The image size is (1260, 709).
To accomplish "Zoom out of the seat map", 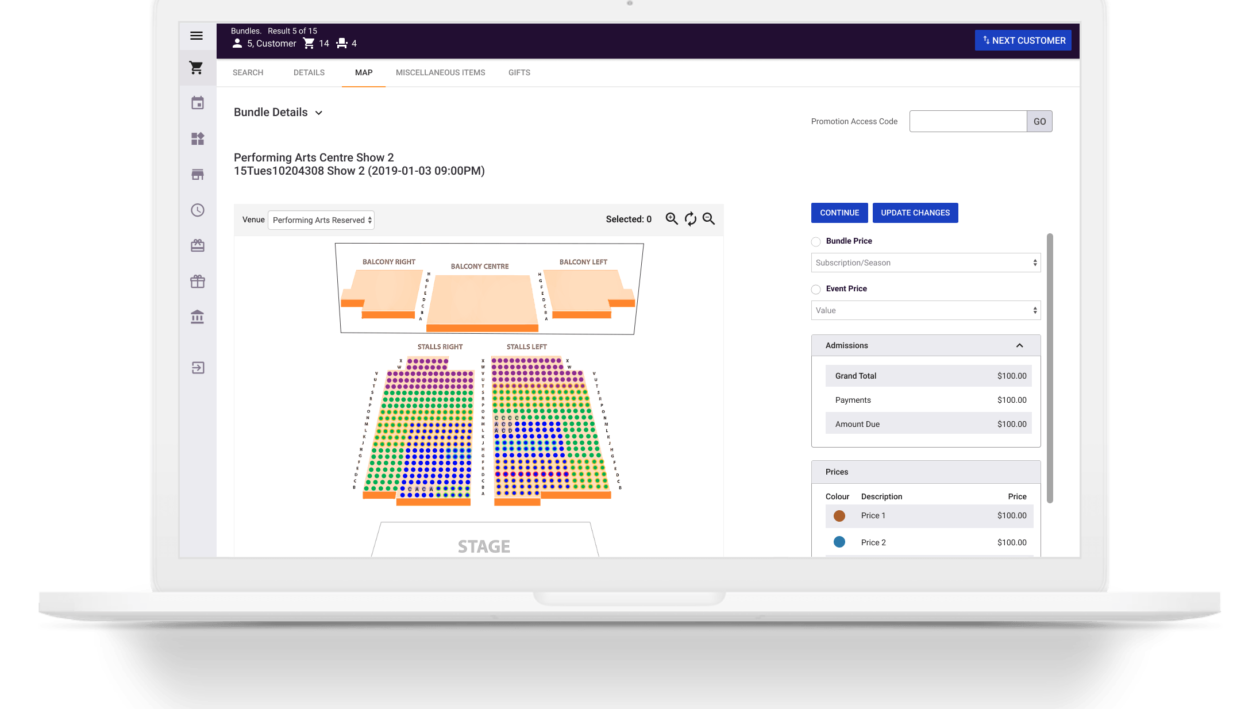I will 708,219.
